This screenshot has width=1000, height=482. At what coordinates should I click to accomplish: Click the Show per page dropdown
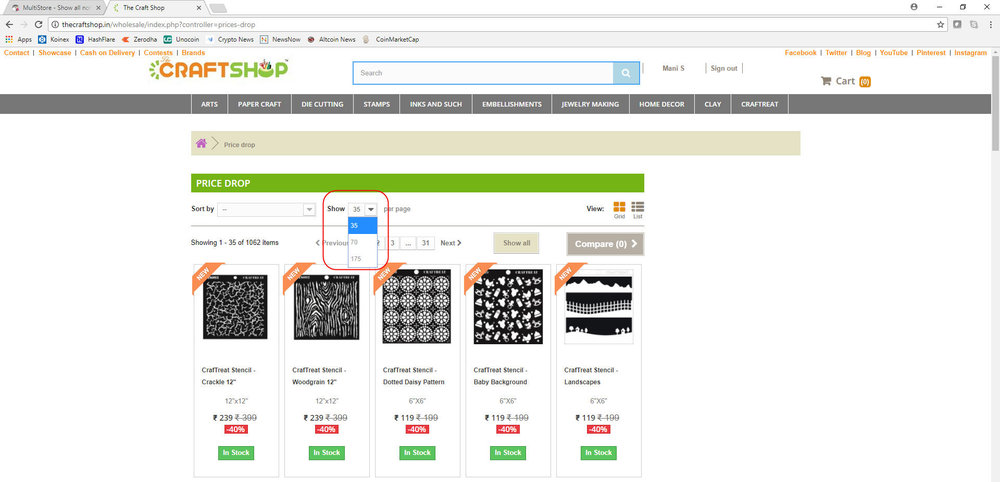pyautogui.click(x=363, y=209)
